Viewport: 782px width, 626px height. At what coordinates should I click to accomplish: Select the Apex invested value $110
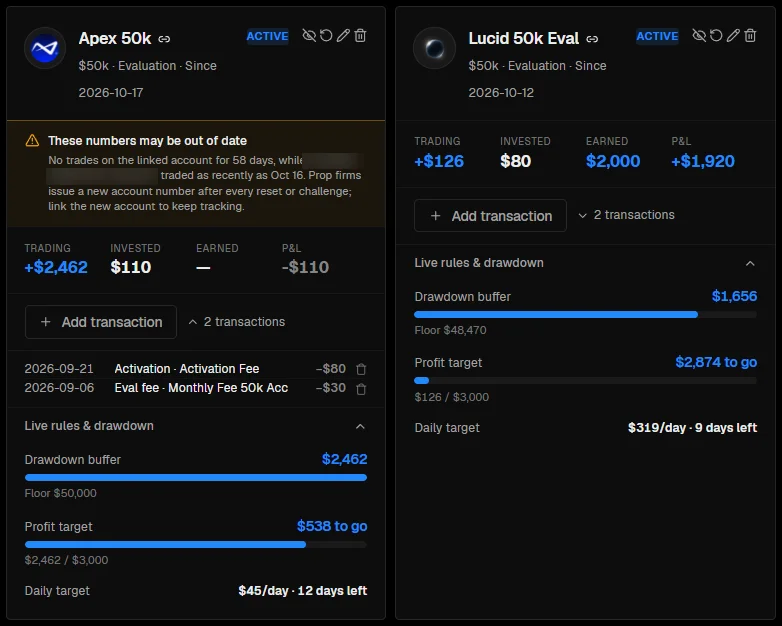131,267
